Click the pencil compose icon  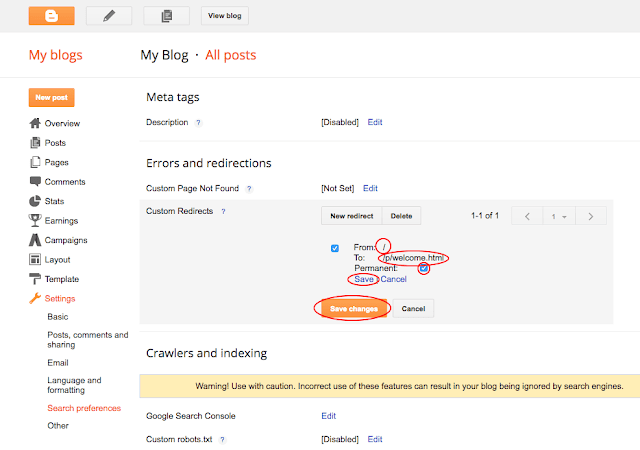pos(109,15)
